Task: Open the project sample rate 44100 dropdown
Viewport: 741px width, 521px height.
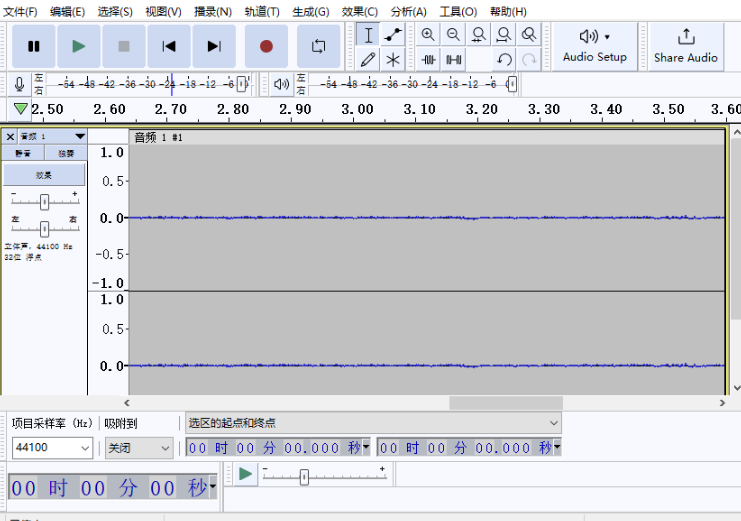Action: point(52,447)
